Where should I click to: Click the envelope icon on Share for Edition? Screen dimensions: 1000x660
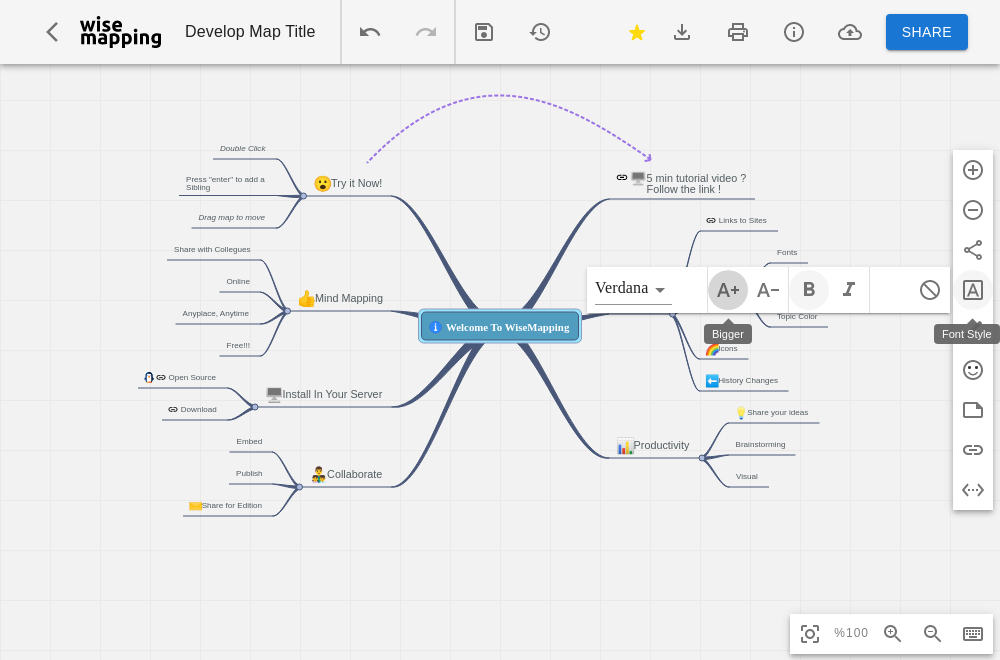[195, 506]
